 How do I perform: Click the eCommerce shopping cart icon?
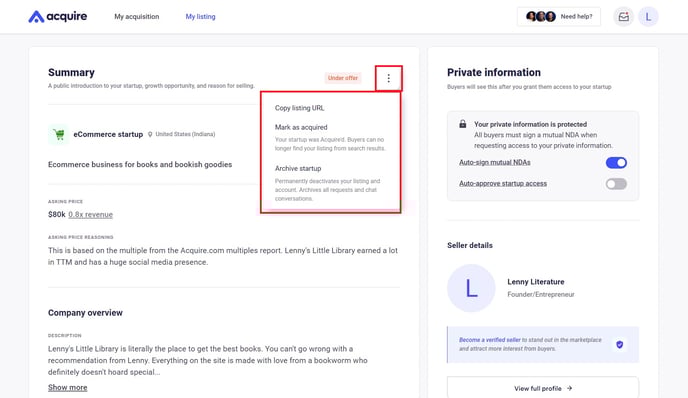(x=58, y=134)
